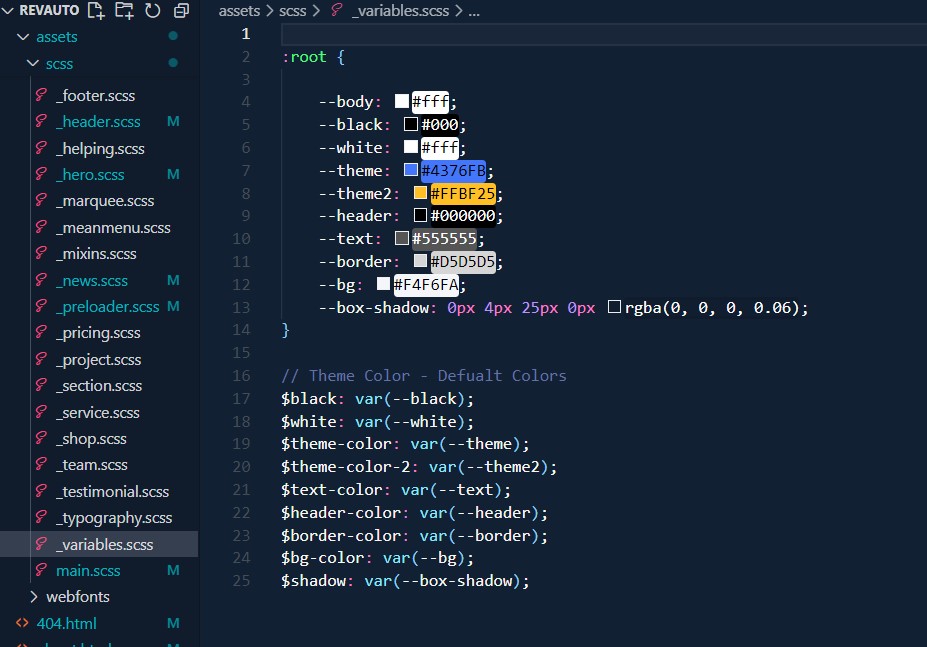Click the assets breadcrumb segment

(239, 11)
